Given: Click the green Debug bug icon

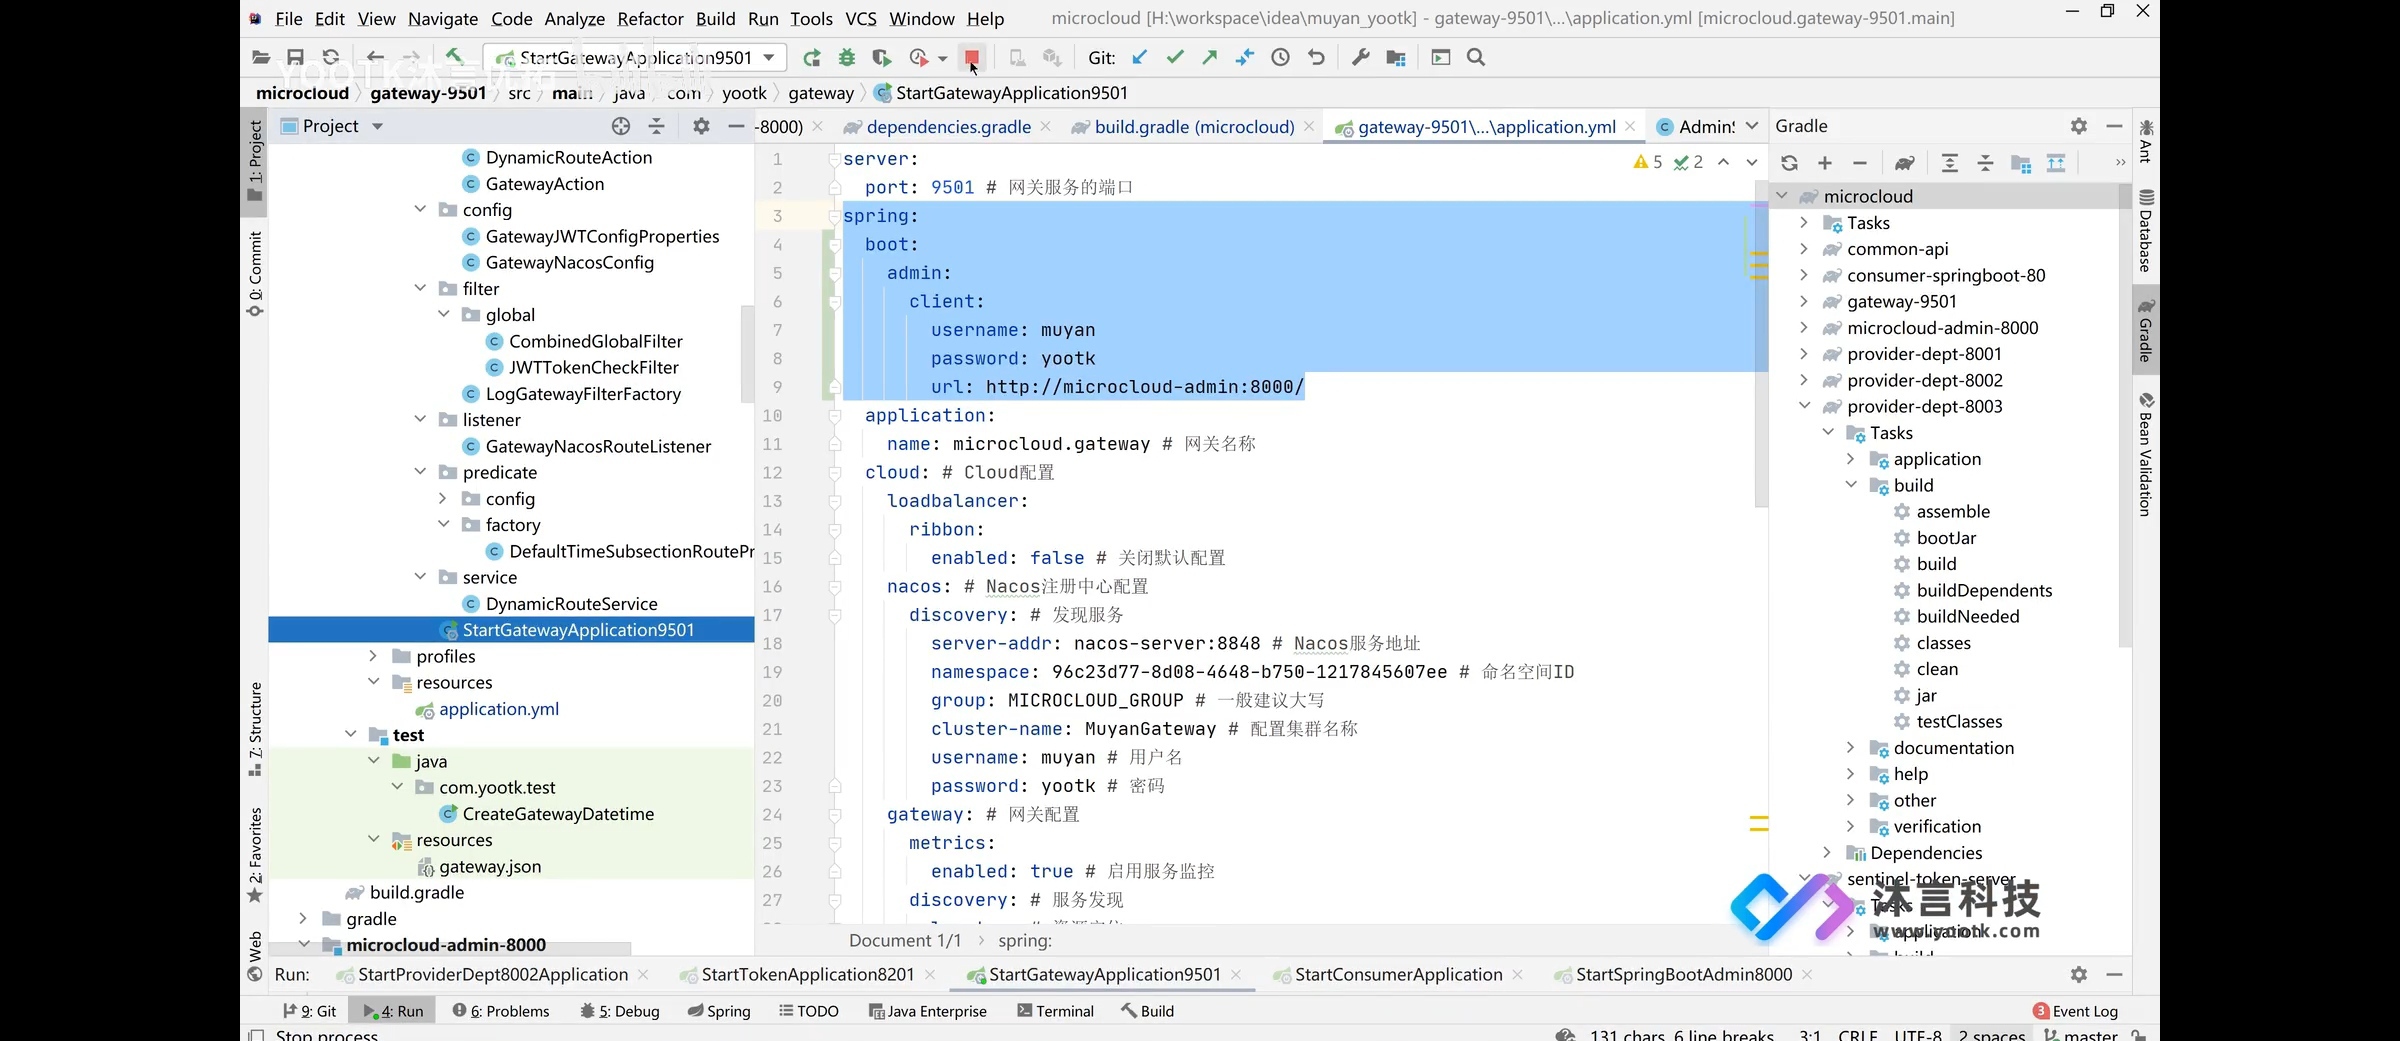Looking at the screenshot, I should 847,58.
